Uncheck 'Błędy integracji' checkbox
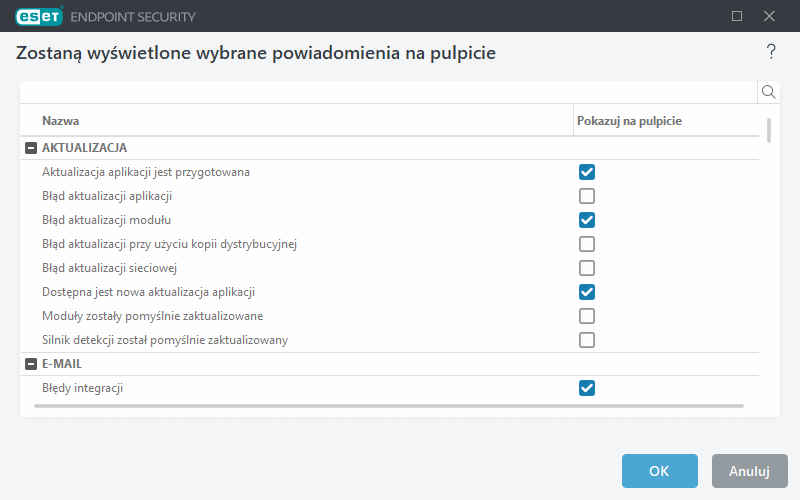The image size is (800, 500). tap(587, 388)
